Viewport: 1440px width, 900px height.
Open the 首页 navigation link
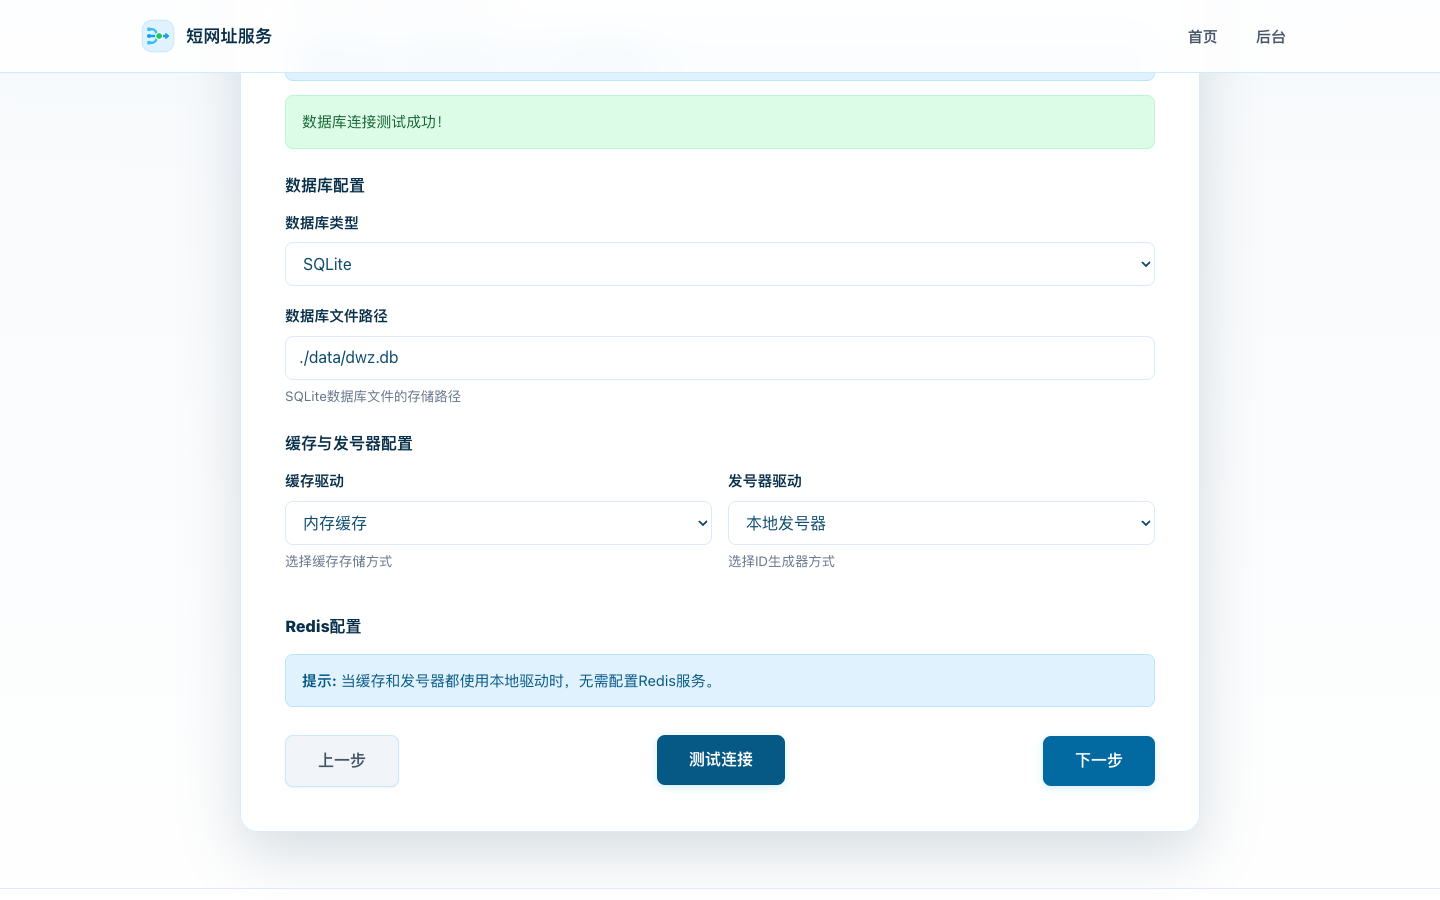point(1202,37)
